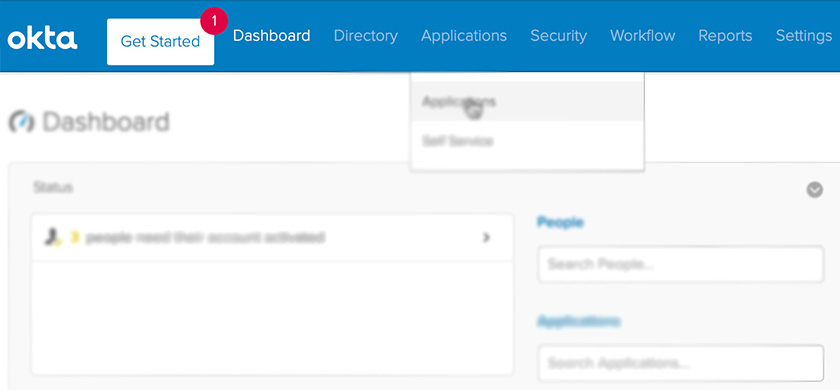Select Self Service in the dropdown list
Screen dimensions: 840x390
527,141
